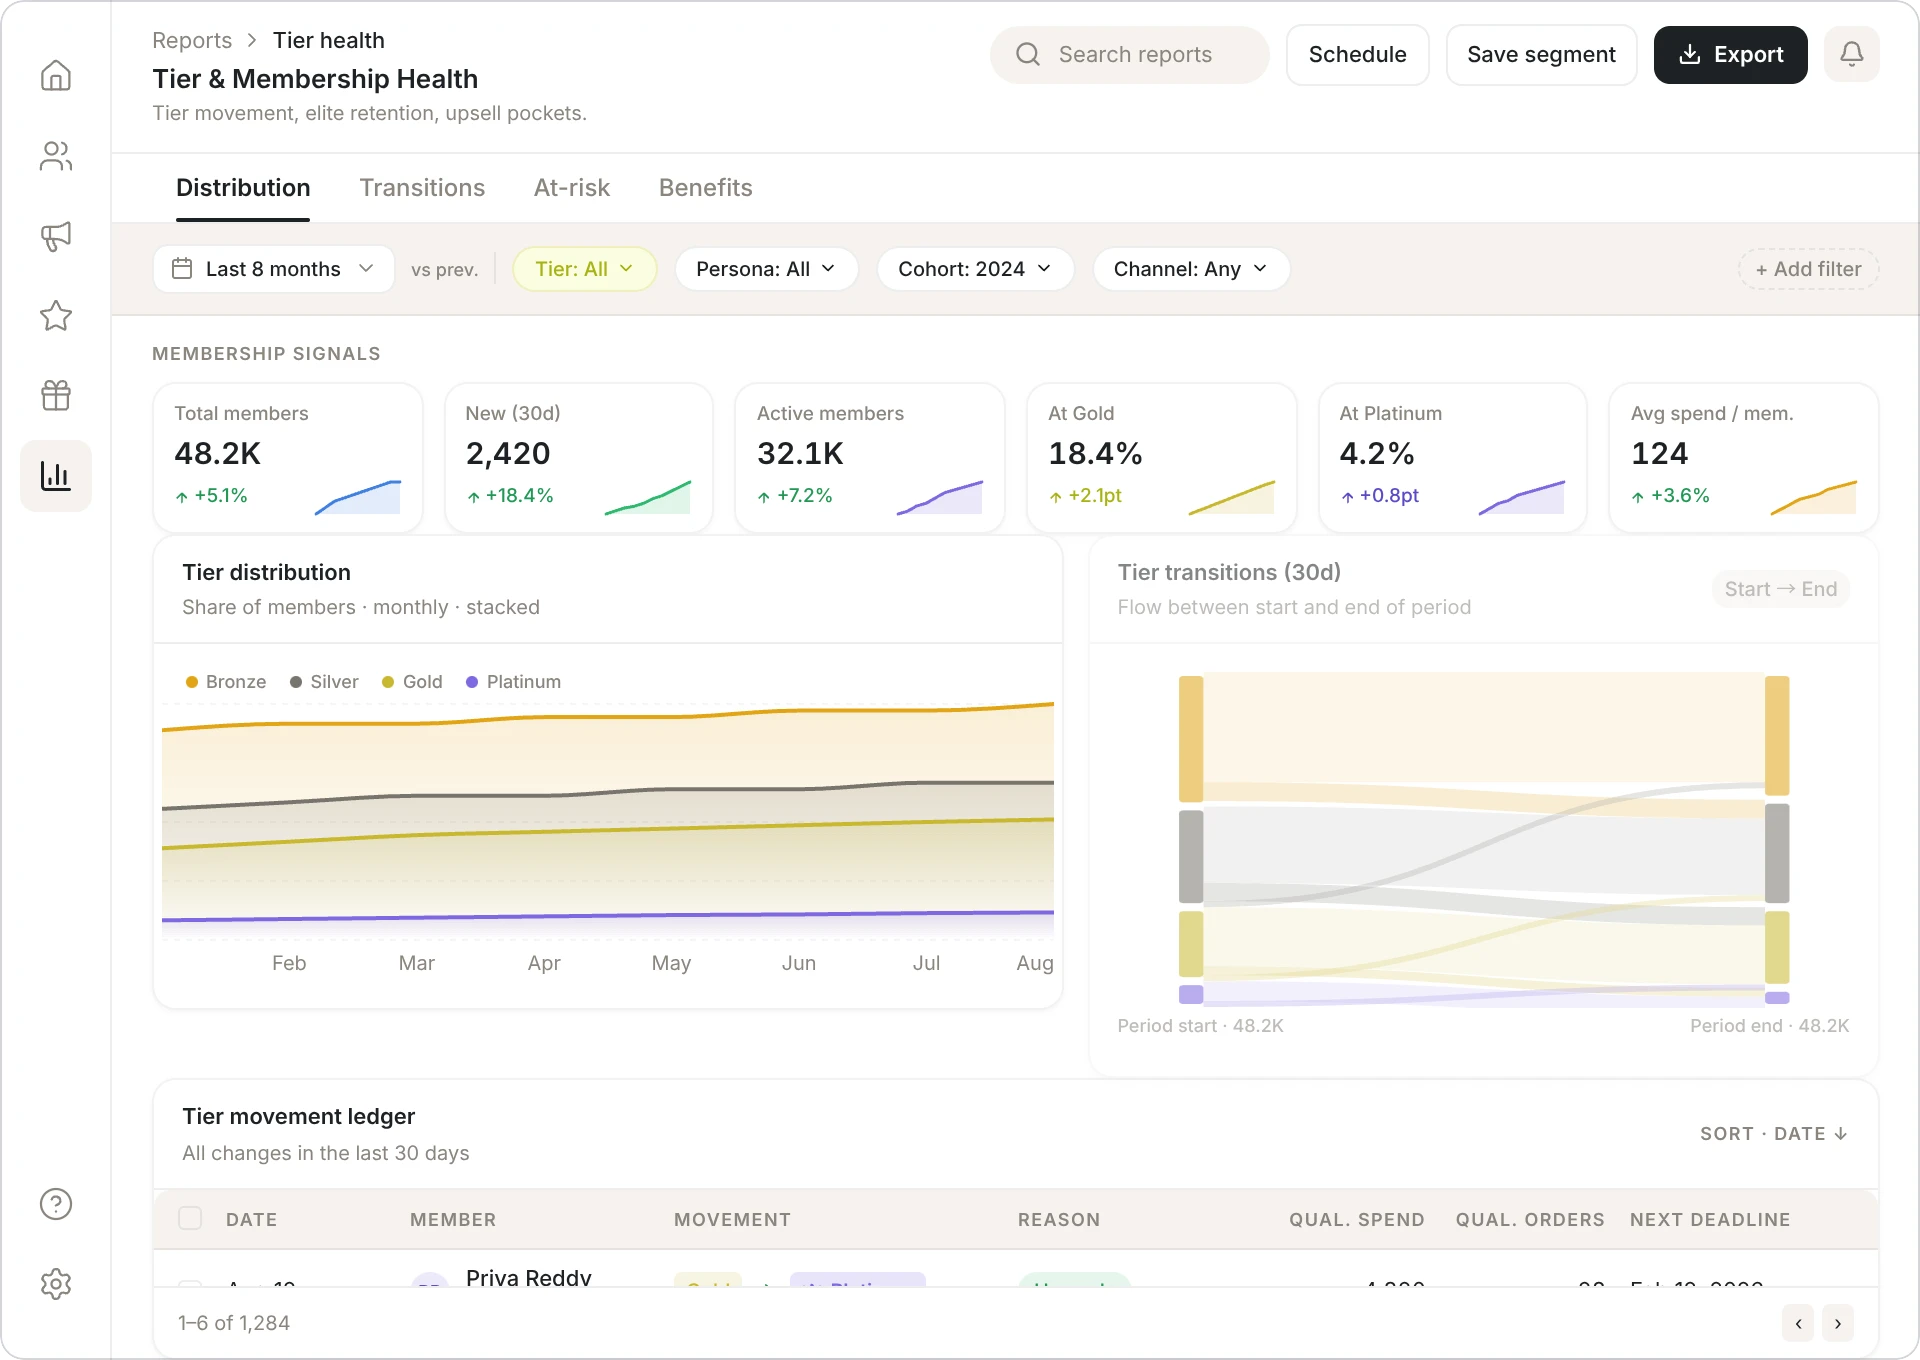Screen dimensions: 1920x1360
Task: Switch to the At-risk tab
Action: [572, 188]
